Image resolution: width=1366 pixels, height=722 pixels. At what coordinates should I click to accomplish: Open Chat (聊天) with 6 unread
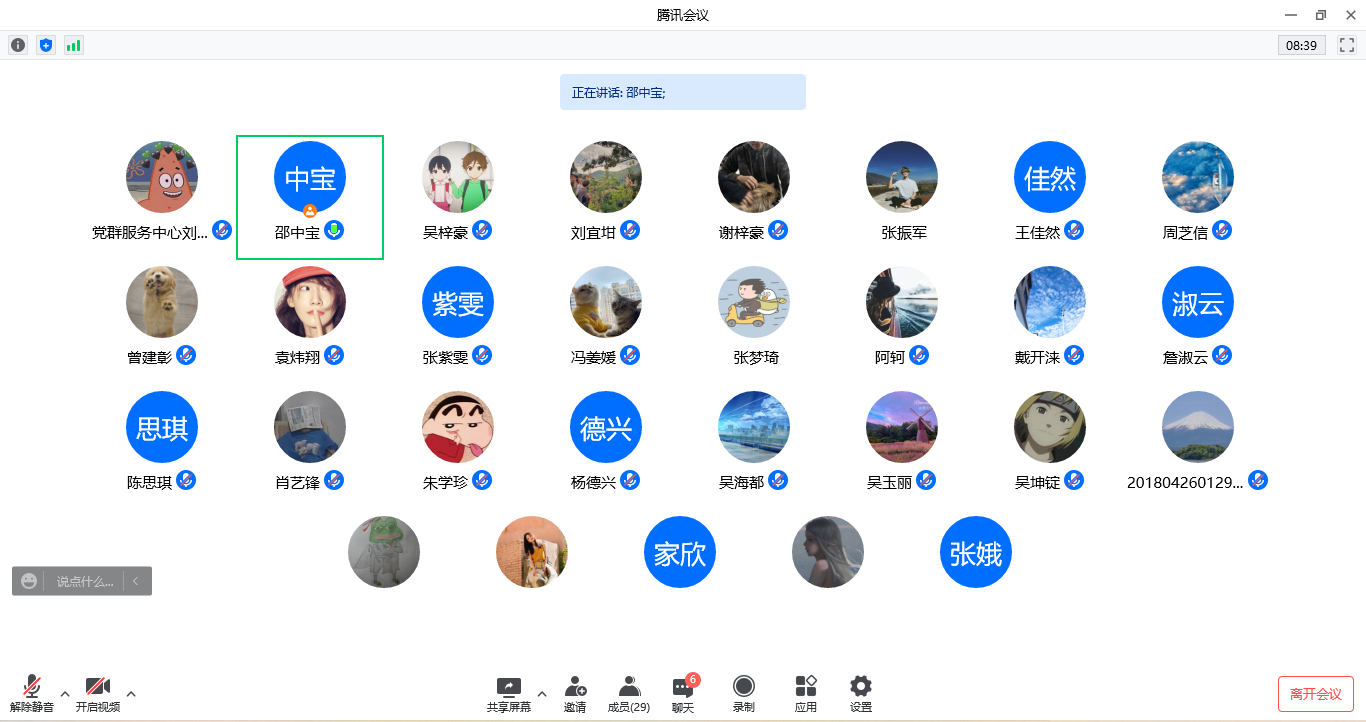(x=683, y=693)
